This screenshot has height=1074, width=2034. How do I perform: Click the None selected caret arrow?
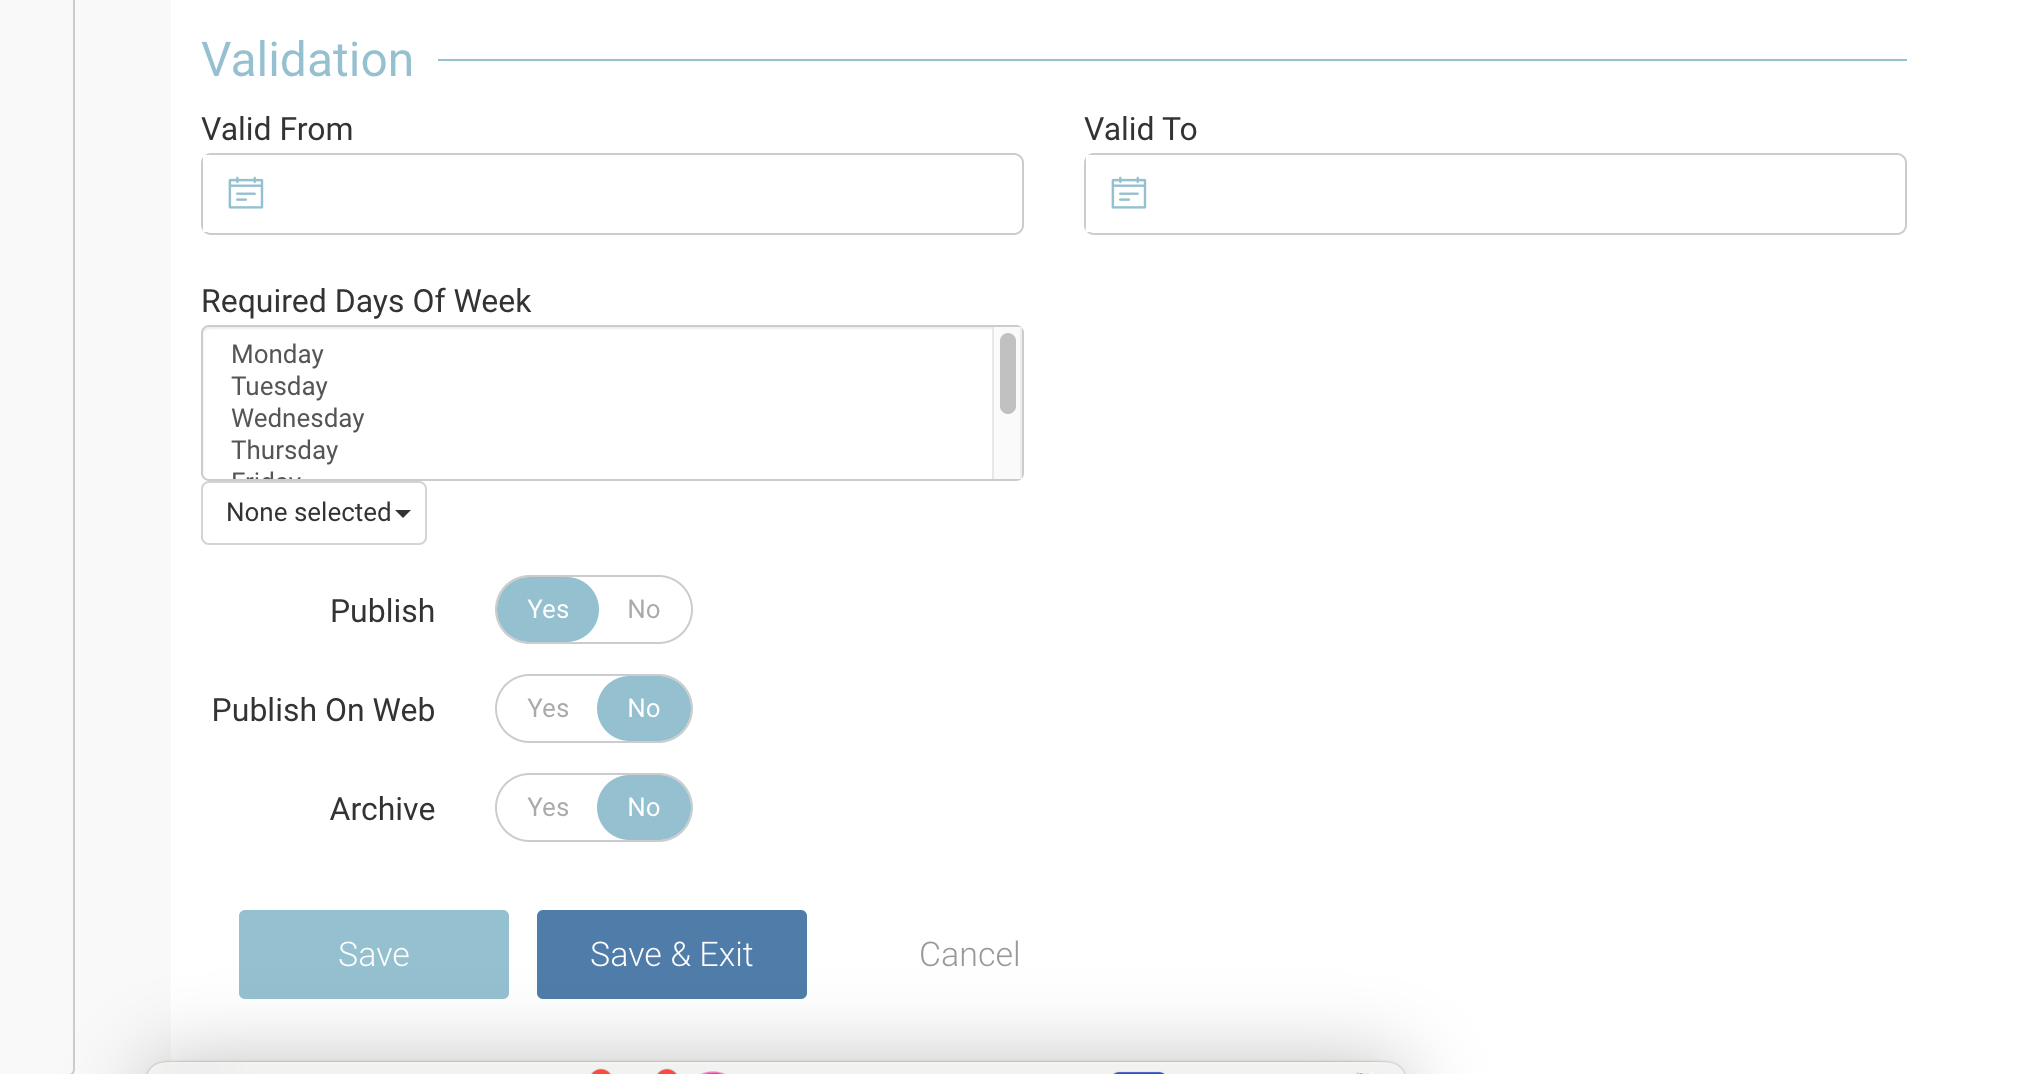tap(403, 514)
